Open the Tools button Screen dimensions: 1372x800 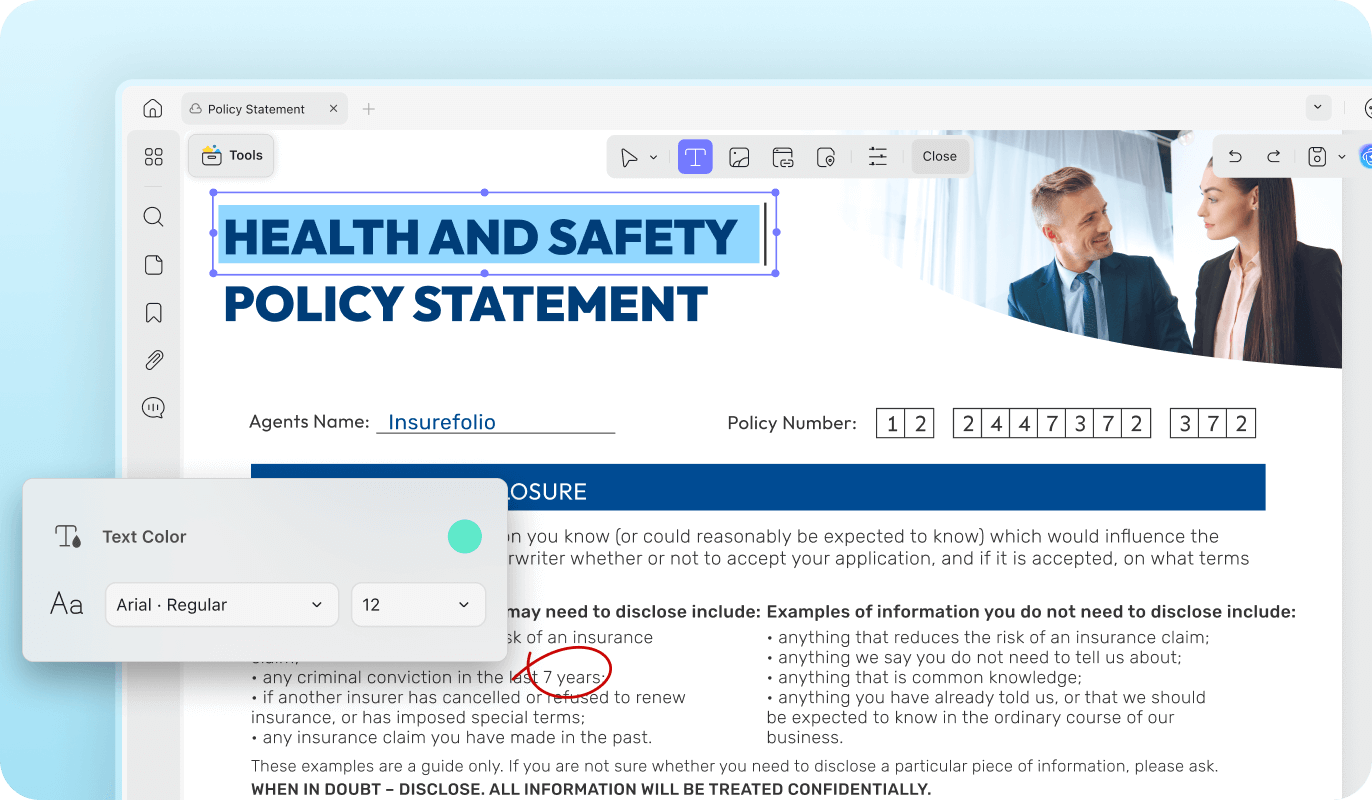[231, 155]
